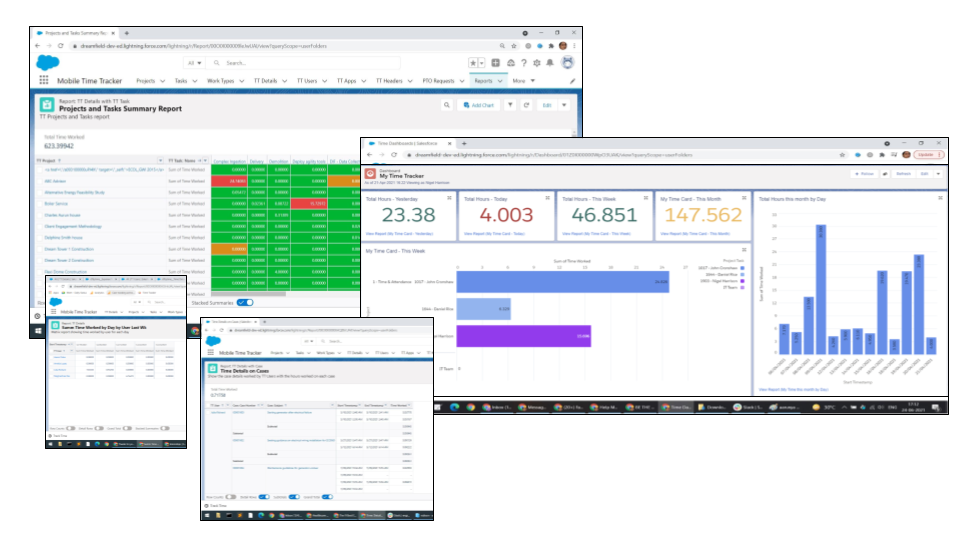Image resolution: width=960 pixels, height=540 pixels.
Task: Open View Report (My Time this month by Day)
Action: click(x=793, y=389)
